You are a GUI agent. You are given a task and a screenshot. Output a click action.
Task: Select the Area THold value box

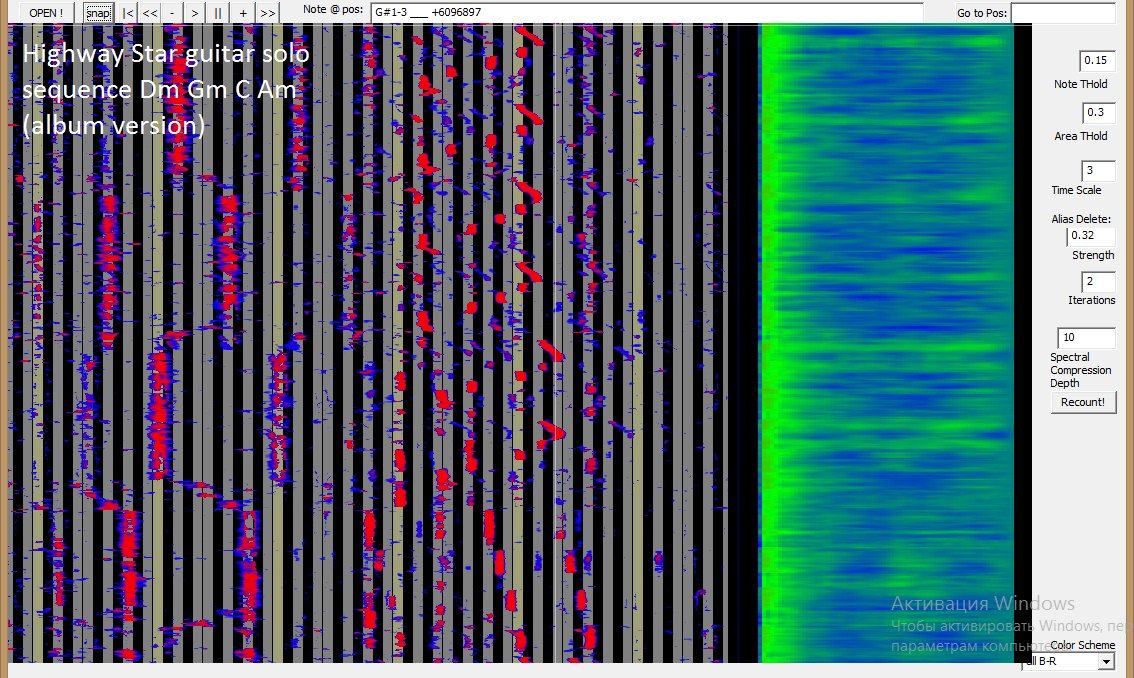pyautogui.click(x=1097, y=113)
